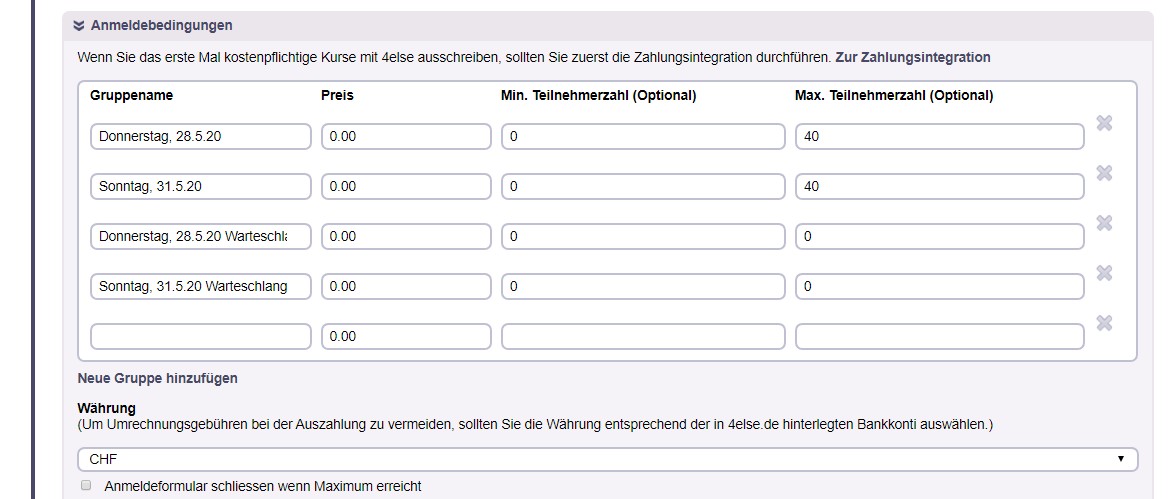Remove the Sonntag, 31.5.20 group row
The height and width of the screenshot is (499, 1175).
coord(1104,173)
